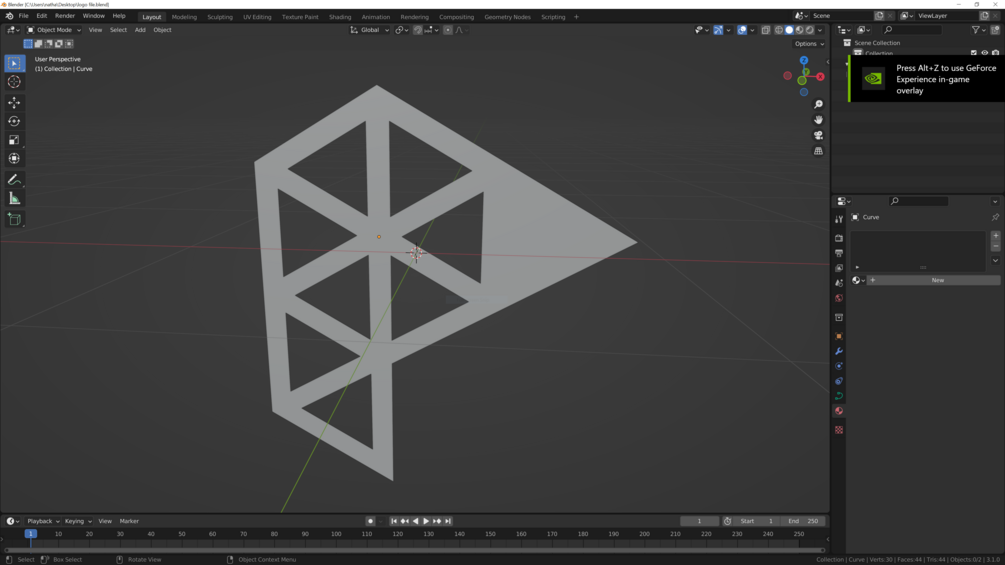
Task: Open the World properties tab
Action: (x=839, y=298)
